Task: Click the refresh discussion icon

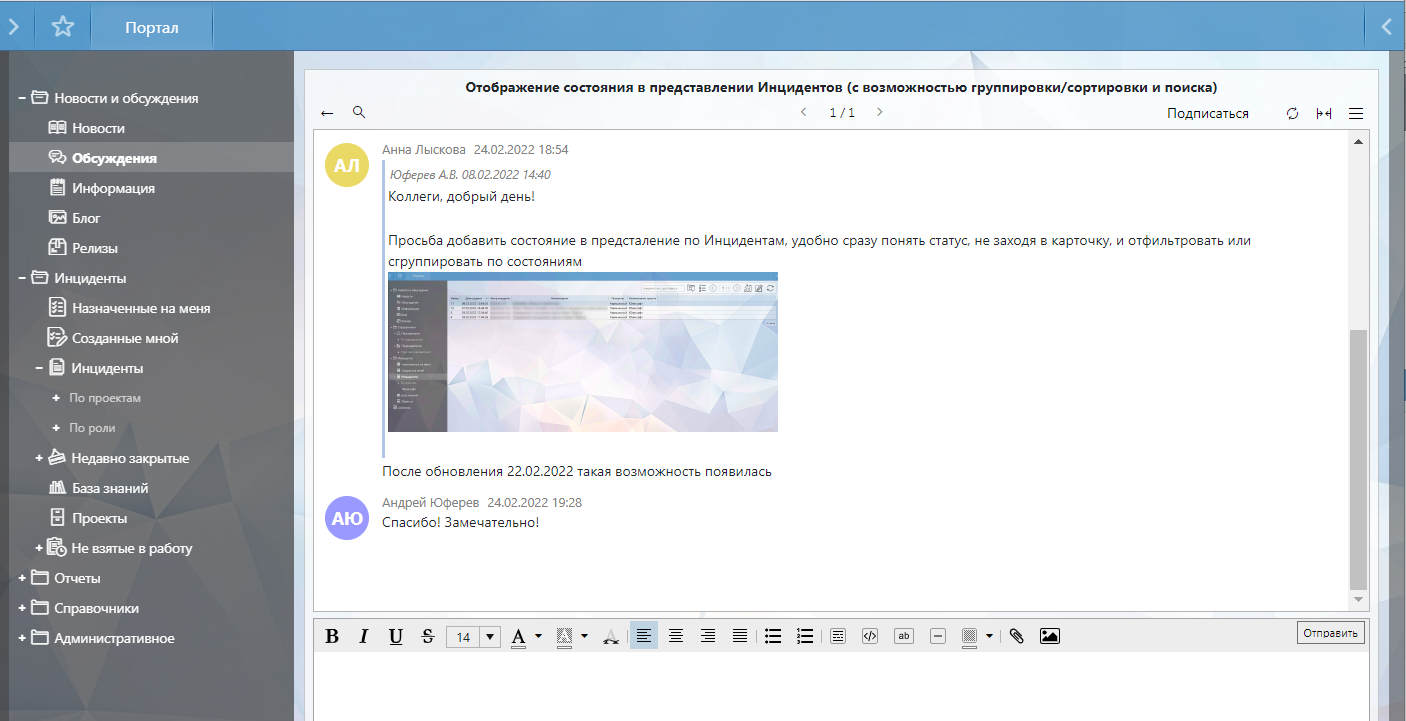Action: coord(1292,113)
